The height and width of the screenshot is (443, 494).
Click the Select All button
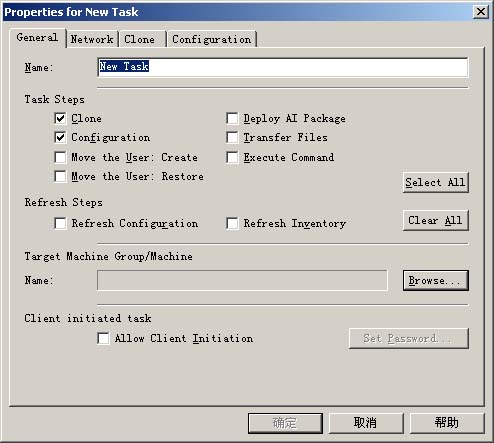(x=436, y=182)
